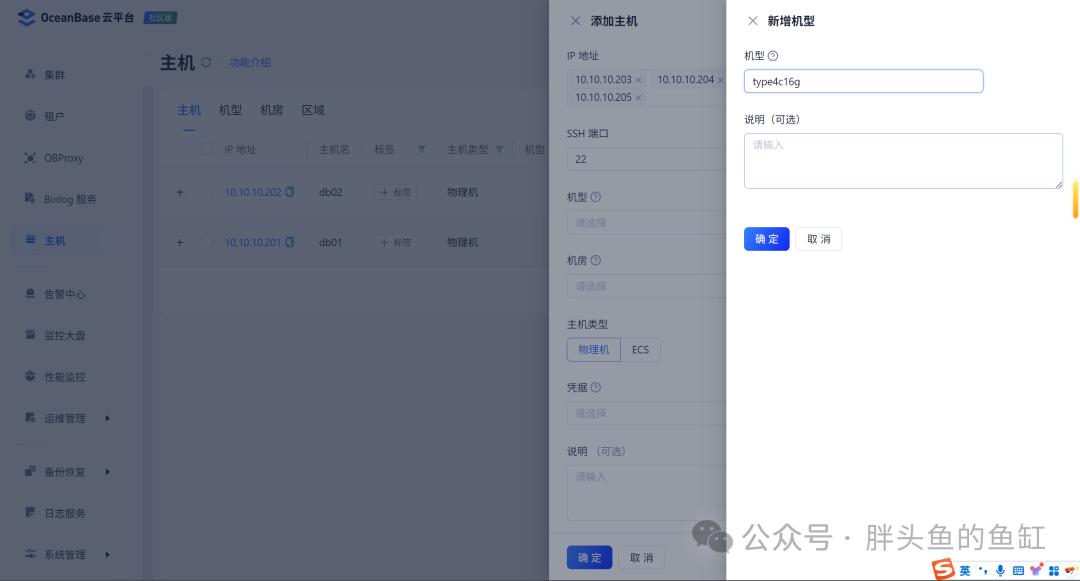Switch to the 机型 tab
The width and height of the screenshot is (1080, 581).
[x=230, y=110]
